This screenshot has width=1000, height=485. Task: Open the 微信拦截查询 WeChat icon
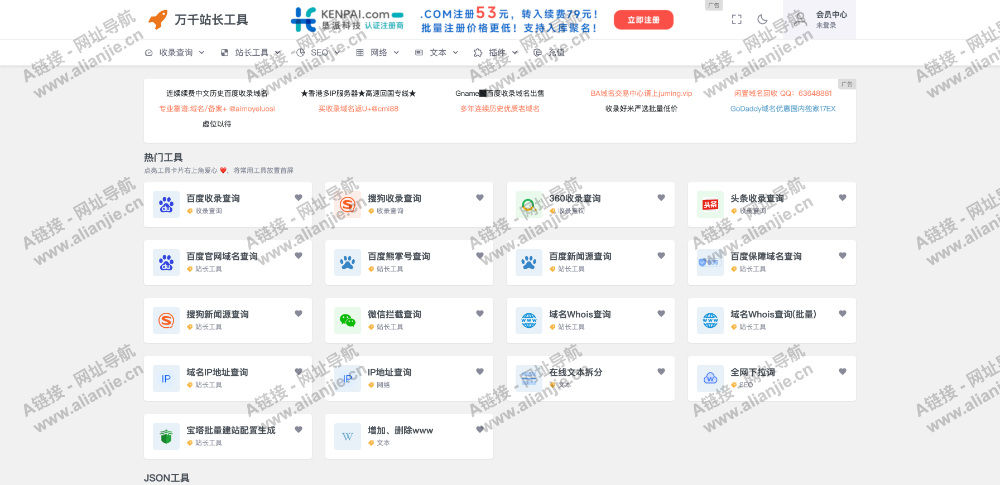348,320
